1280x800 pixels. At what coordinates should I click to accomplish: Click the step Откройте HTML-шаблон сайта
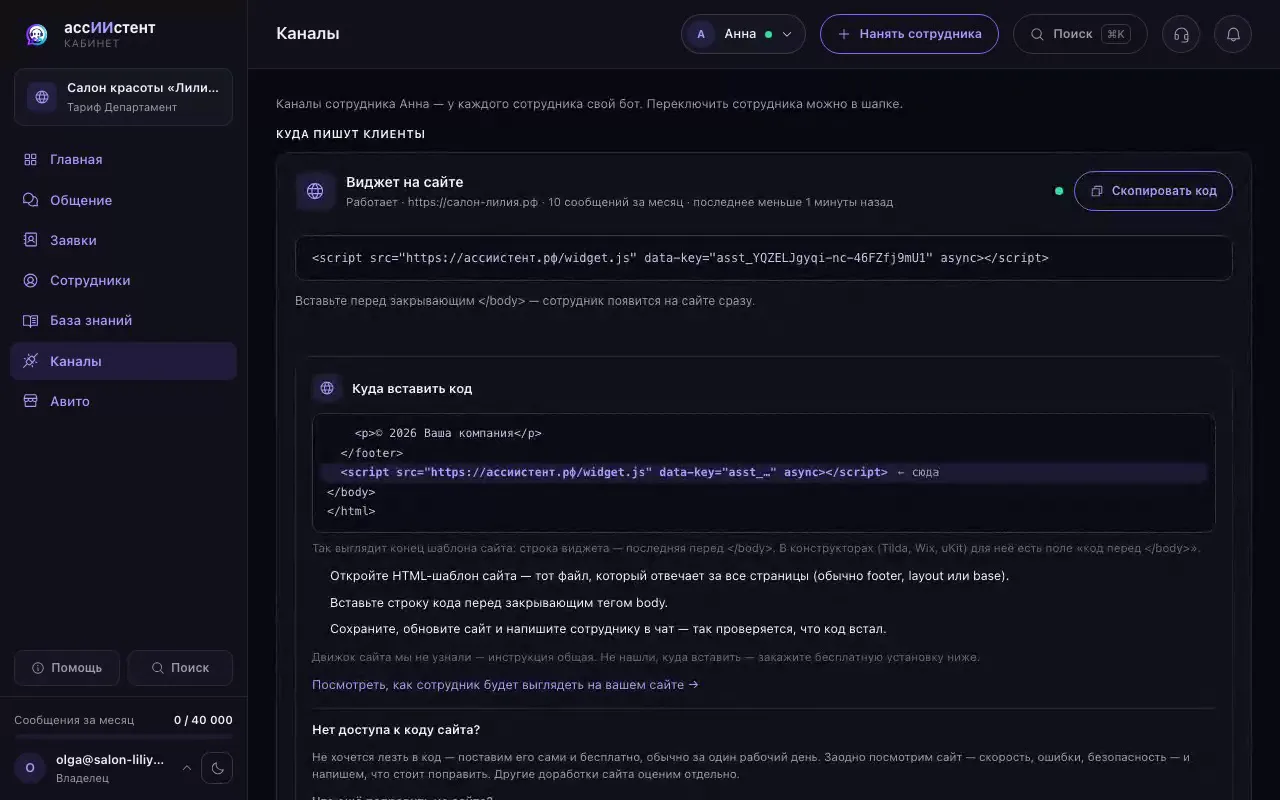tap(669, 576)
